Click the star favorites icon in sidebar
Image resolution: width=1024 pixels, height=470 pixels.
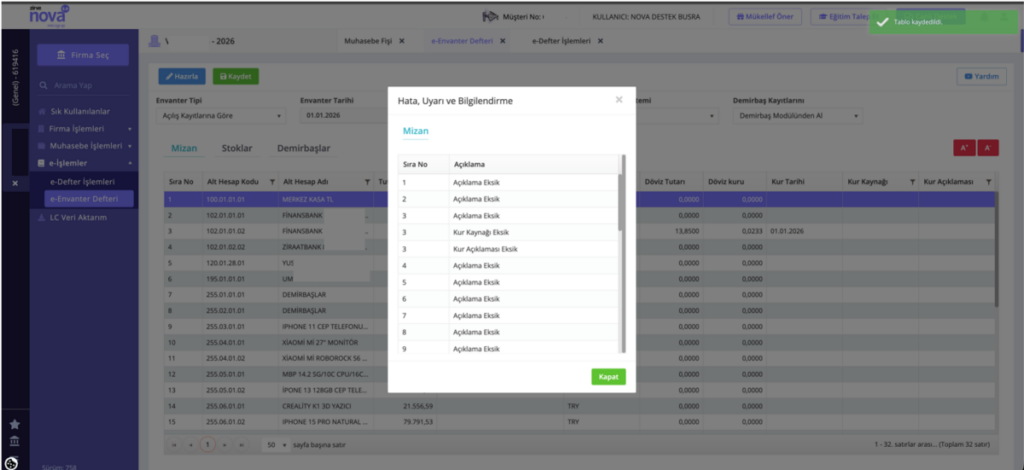point(14,424)
